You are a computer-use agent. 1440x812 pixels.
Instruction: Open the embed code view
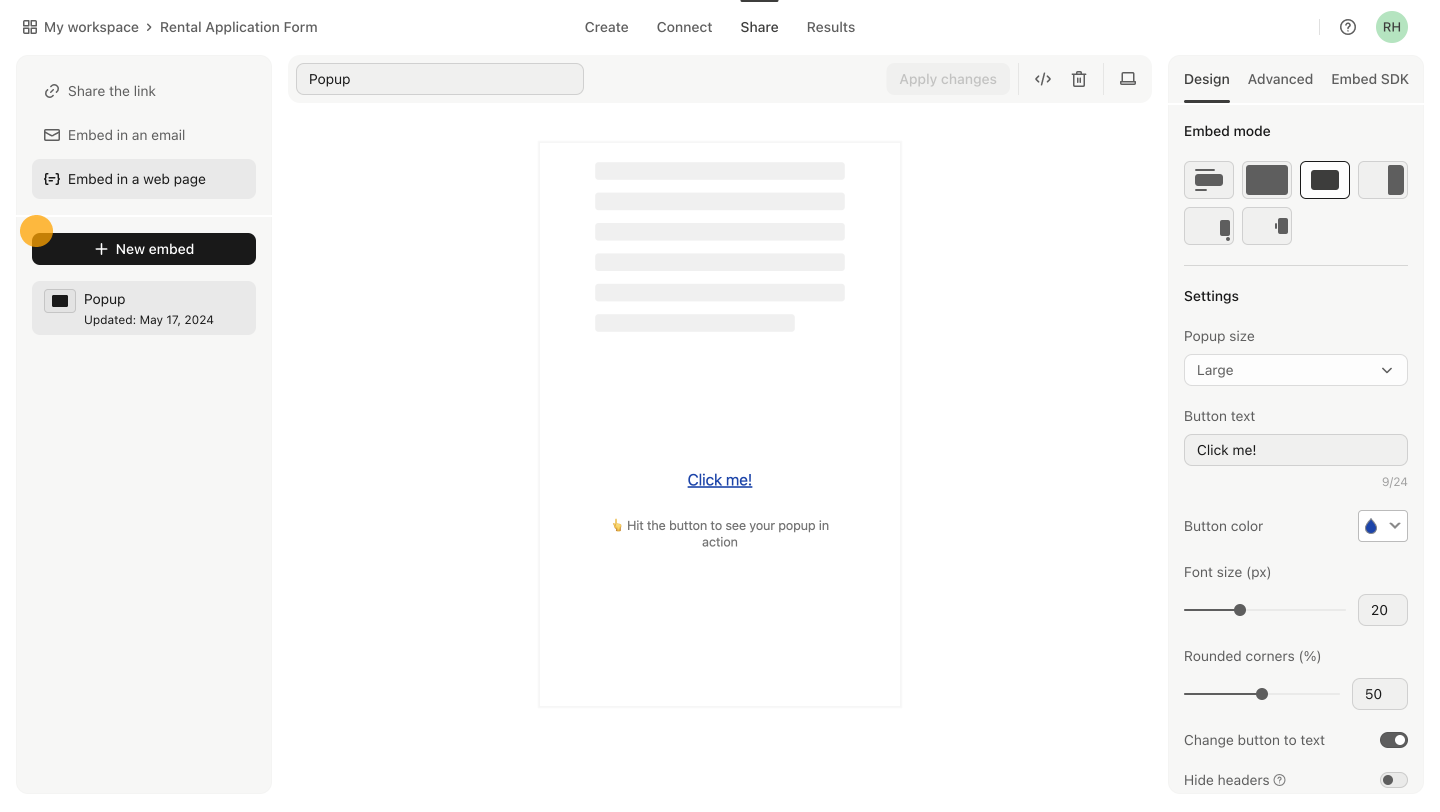pos(1042,78)
